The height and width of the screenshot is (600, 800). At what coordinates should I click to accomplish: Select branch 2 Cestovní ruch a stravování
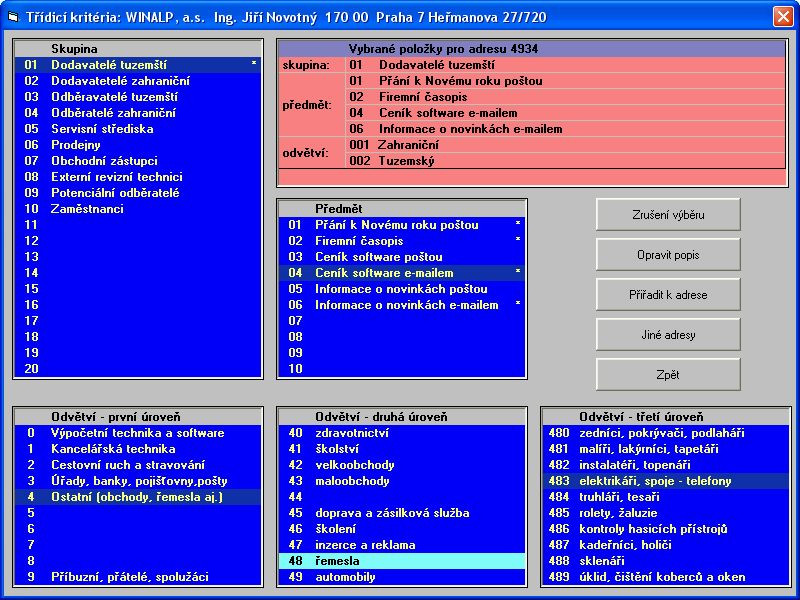point(138,465)
